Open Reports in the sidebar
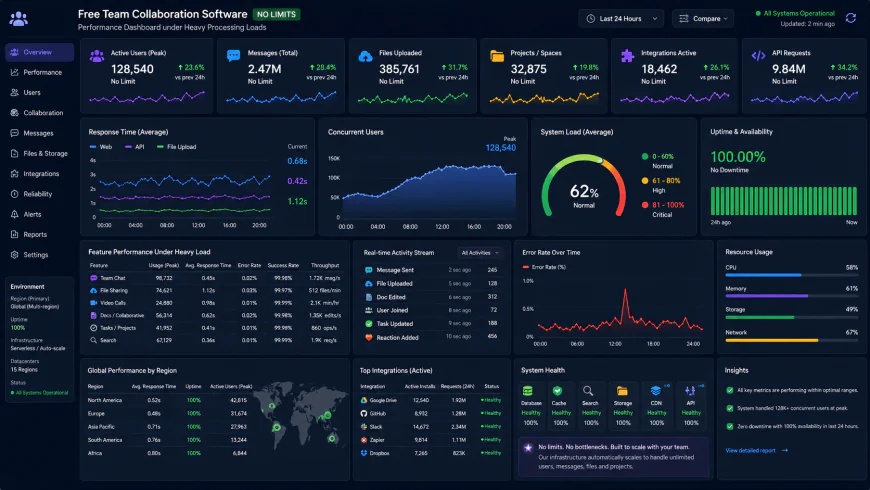The width and height of the screenshot is (870, 490). click(39, 234)
